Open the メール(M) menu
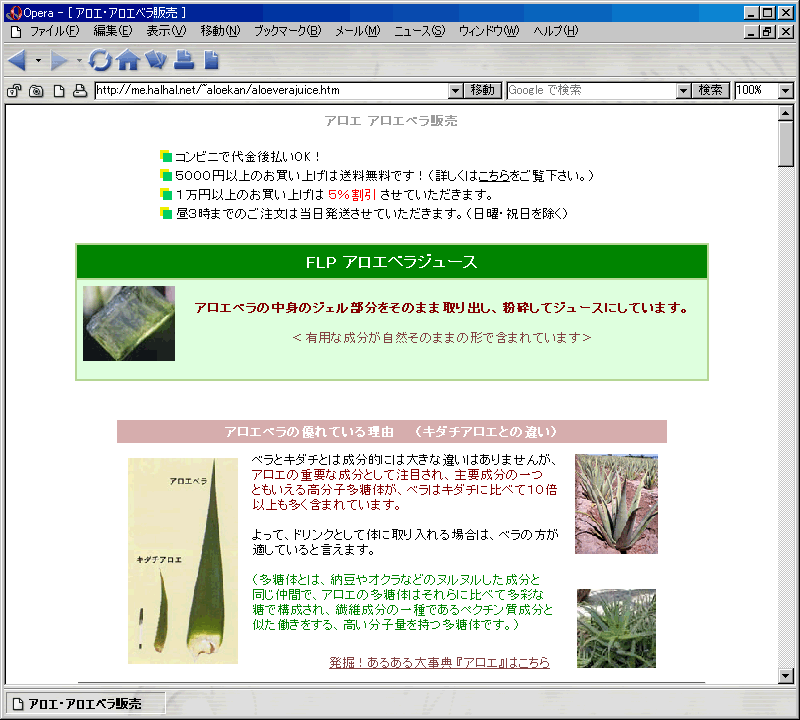 [x=358, y=31]
